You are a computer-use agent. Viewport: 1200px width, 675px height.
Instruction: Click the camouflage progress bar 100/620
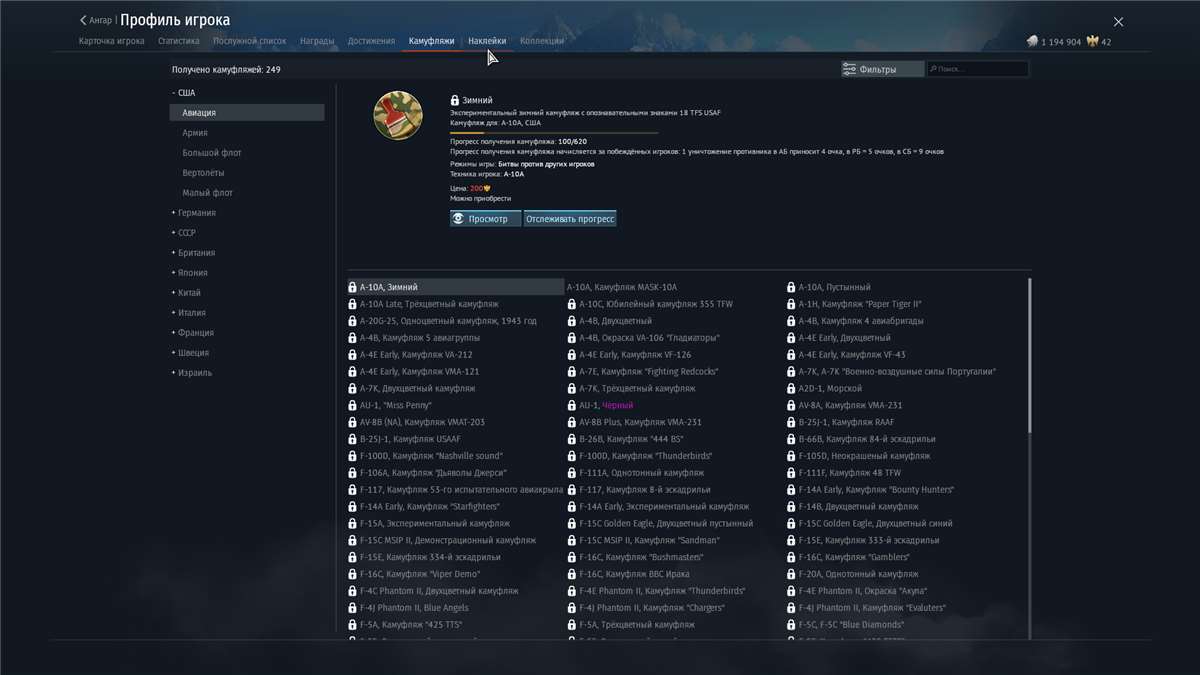(554, 132)
